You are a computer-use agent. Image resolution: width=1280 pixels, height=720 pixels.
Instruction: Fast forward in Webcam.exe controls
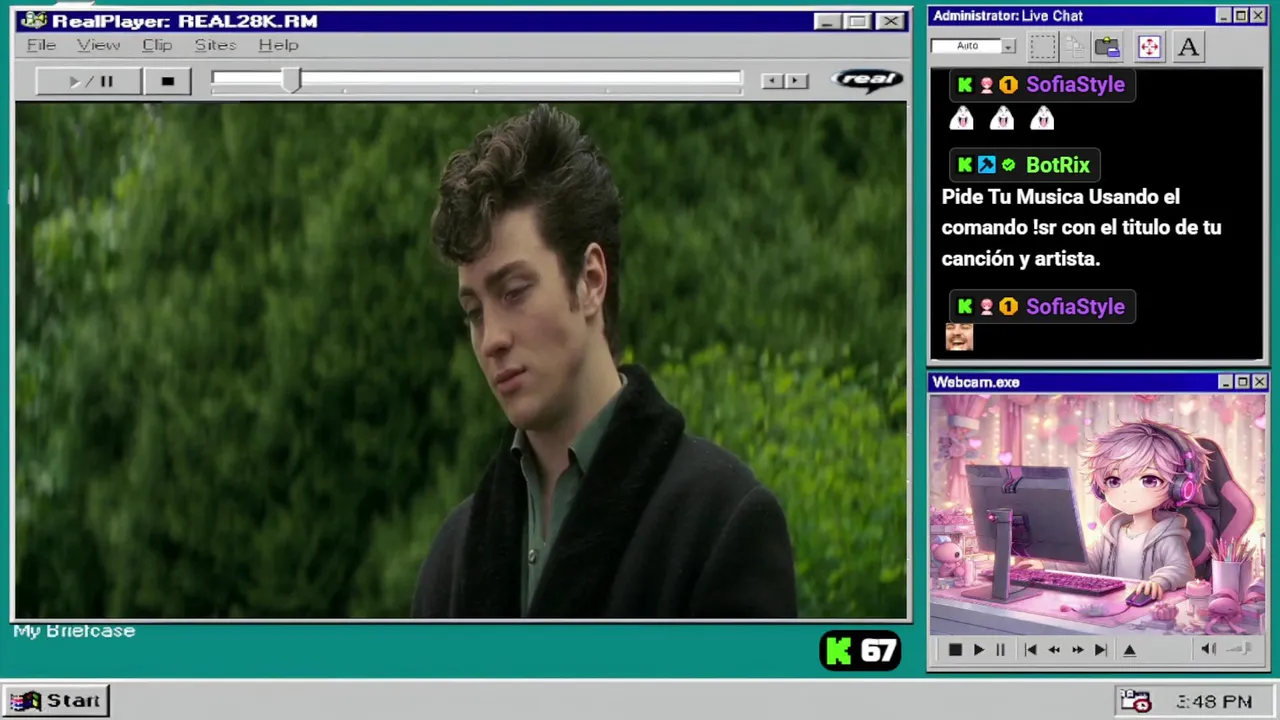point(1077,650)
